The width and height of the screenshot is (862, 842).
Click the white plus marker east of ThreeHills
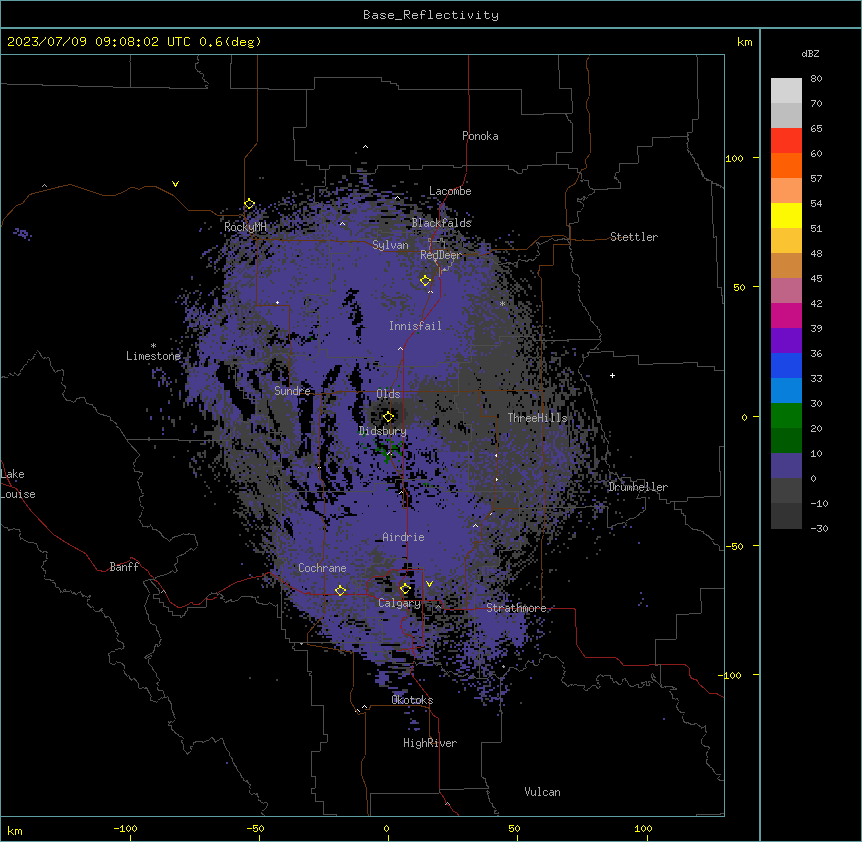(612, 375)
